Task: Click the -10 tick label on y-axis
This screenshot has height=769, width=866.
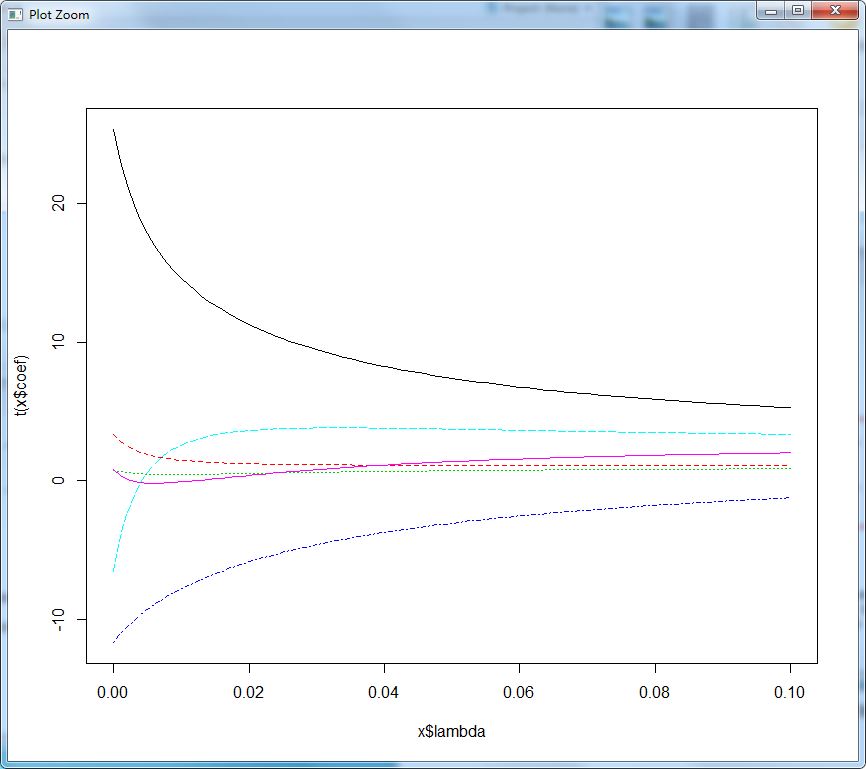Action: pyautogui.click(x=58, y=621)
